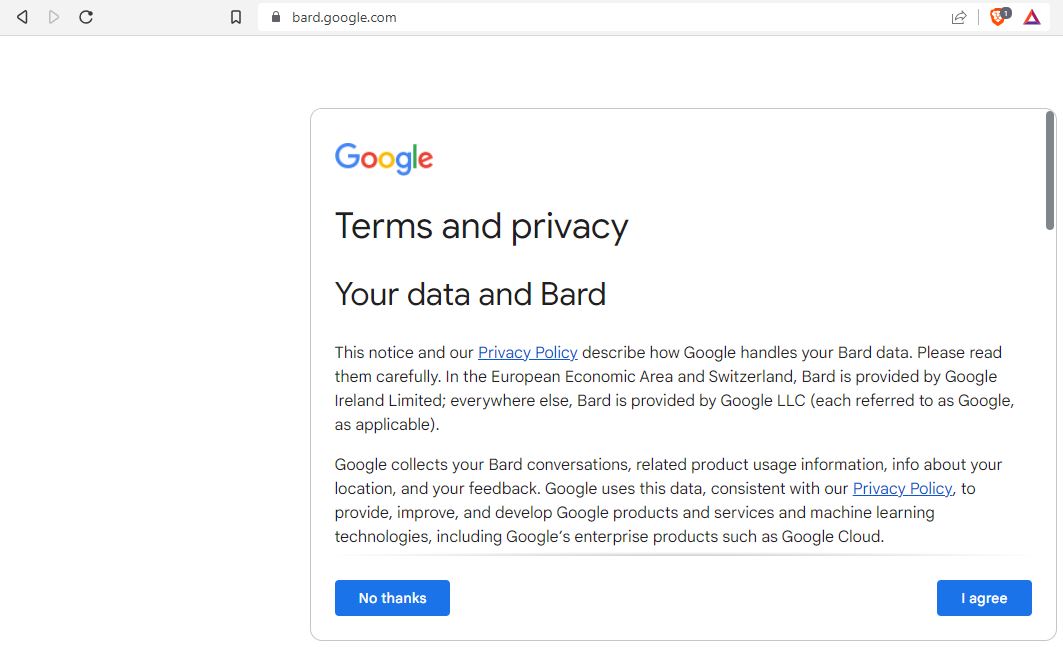Go back using the browser back arrow

(x=22, y=17)
